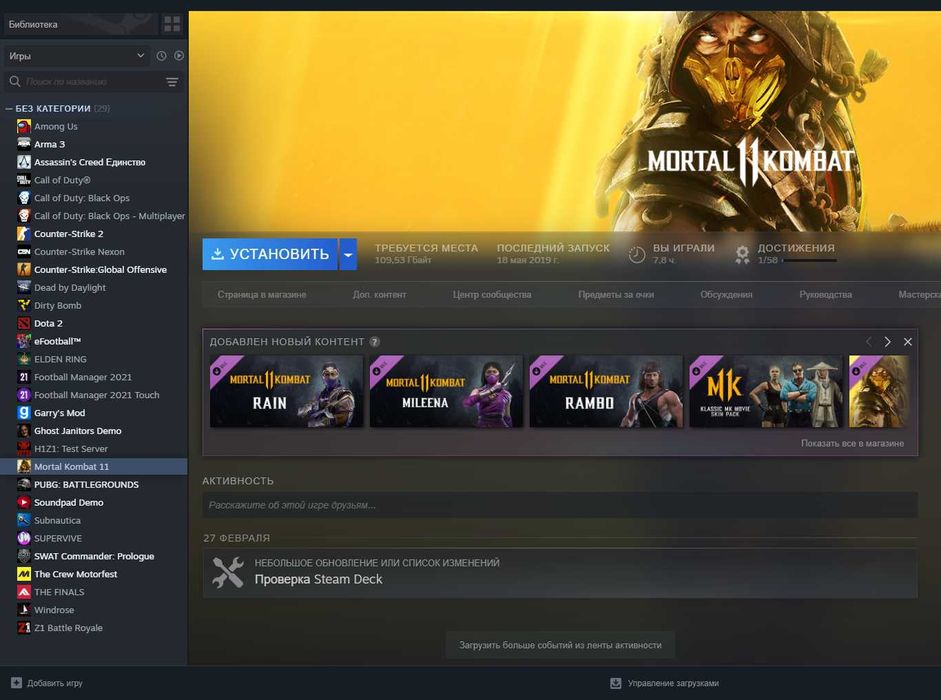
Task: Open Центр сообщества tab
Action: coord(492,295)
